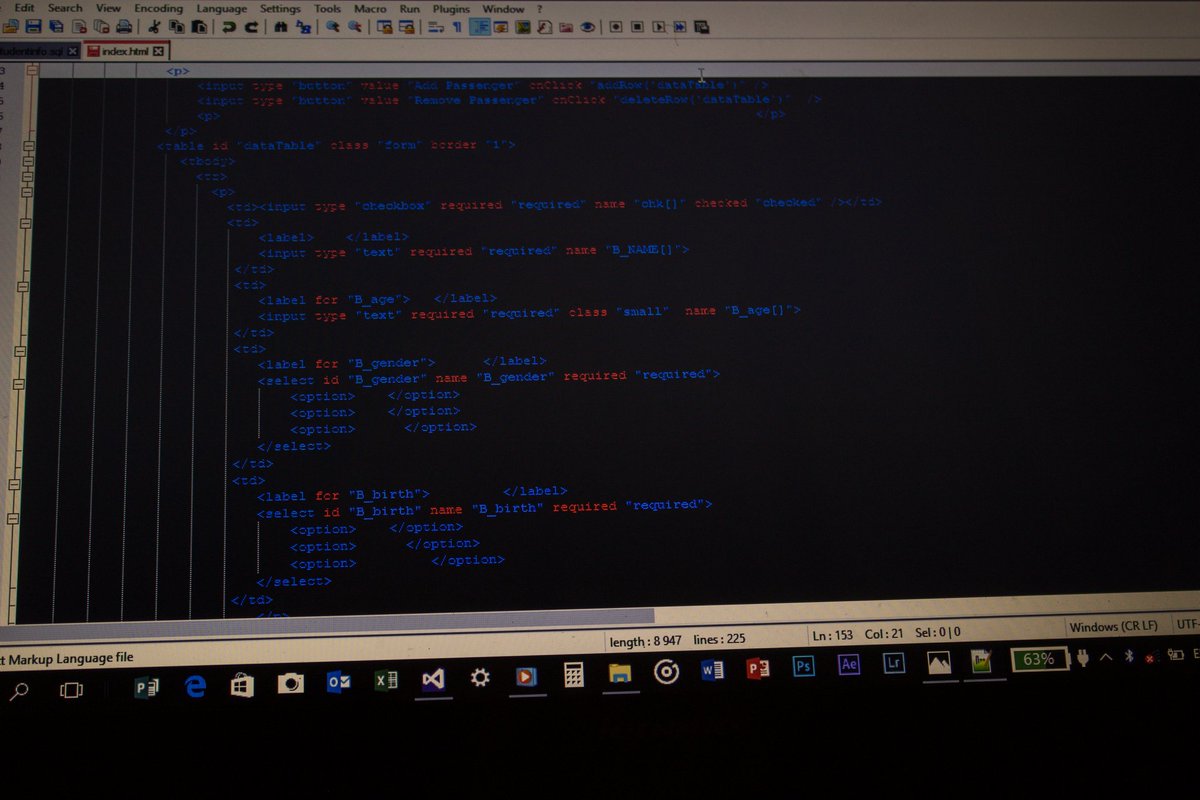Open the Language menu

tap(220, 8)
